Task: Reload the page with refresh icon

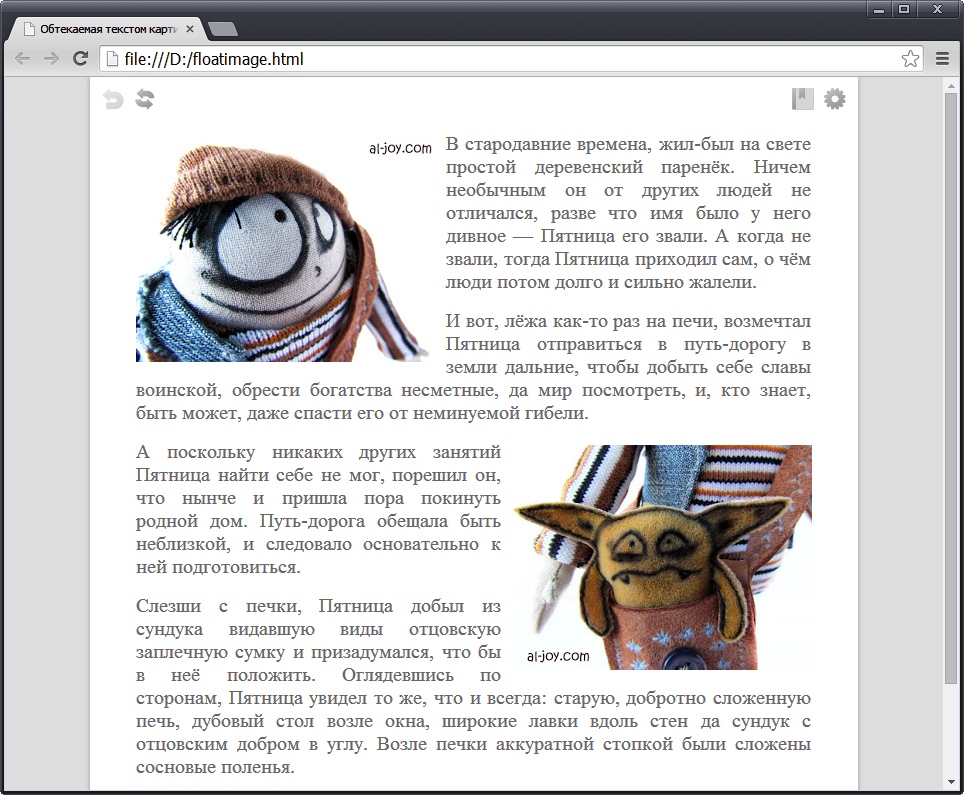Action: (81, 58)
